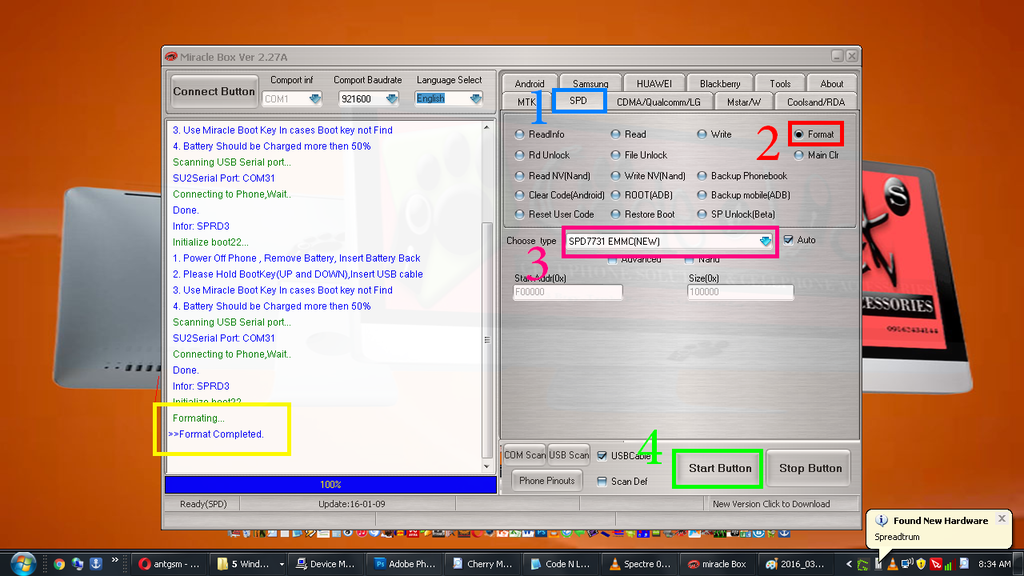Switch to the MTK tab
This screenshot has width=1024, height=576.
pyautogui.click(x=527, y=101)
